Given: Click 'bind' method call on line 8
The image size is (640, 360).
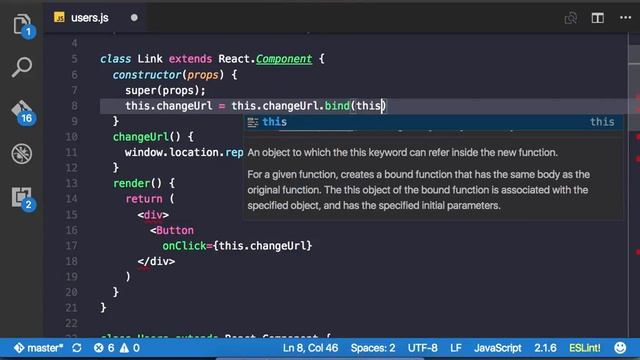Looking at the screenshot, I should point(337,106).
